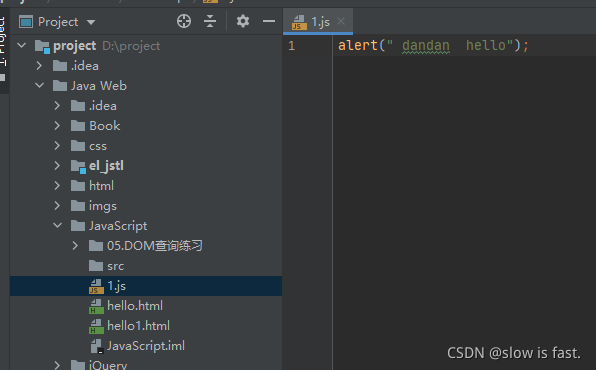Expand the .idea folder under Java Web
This screenshot has width=596, height=370.
coord(57,106)
